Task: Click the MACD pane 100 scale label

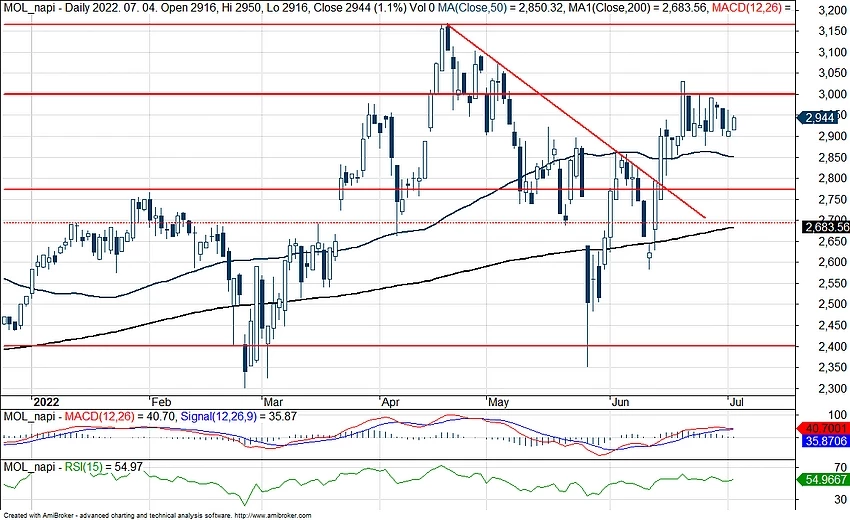Action: (839, 415)
